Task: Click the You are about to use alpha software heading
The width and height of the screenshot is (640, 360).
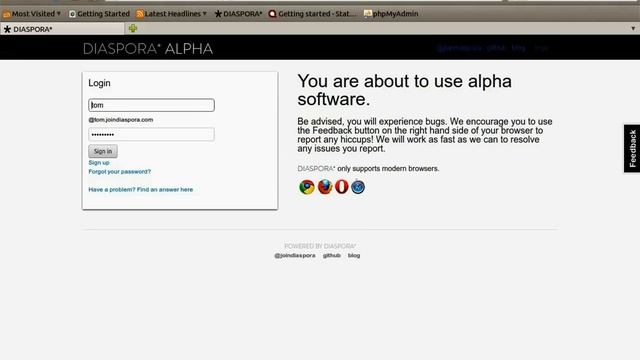Action: point(404,90)
